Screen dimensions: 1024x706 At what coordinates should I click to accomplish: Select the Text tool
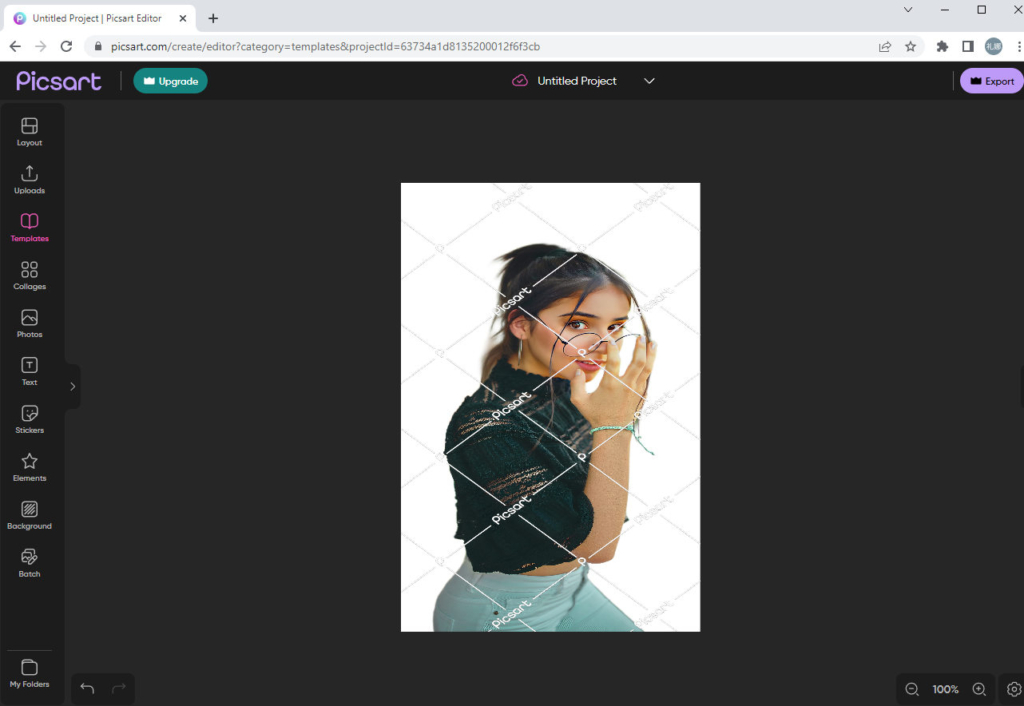(x=29, y=371)
